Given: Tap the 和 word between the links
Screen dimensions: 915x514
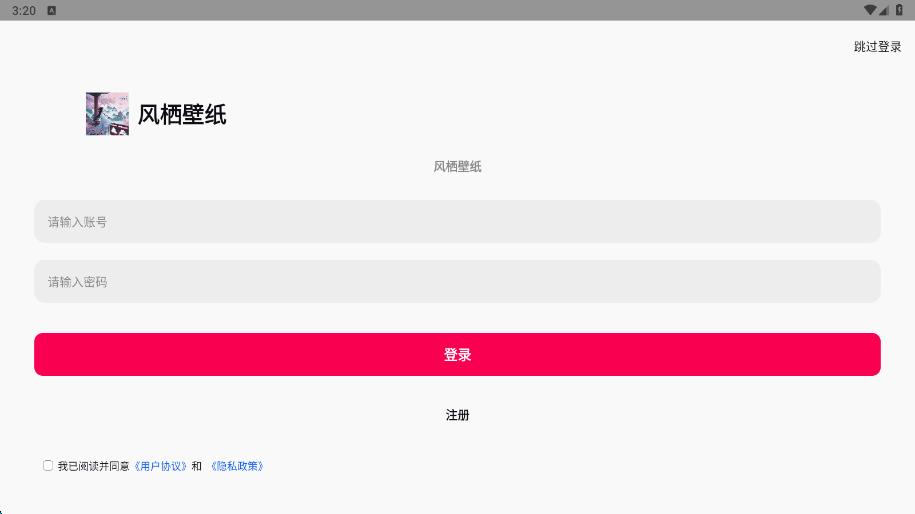Looking at the screenshot, I should pyautogui.click(x=197, y=466).
